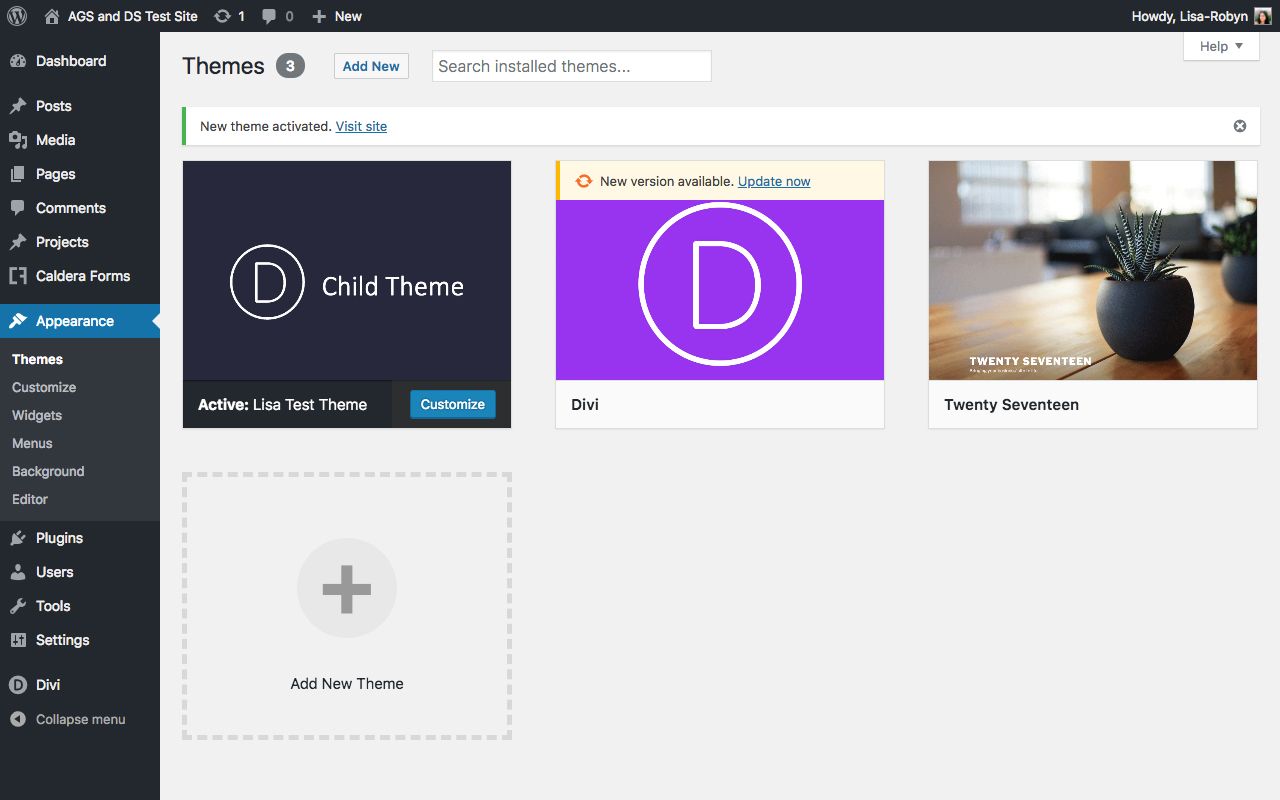The height and width of the screenshot is (800, 1280).
Task: Click the Posts pushpin icon
Action: [18, 106]
